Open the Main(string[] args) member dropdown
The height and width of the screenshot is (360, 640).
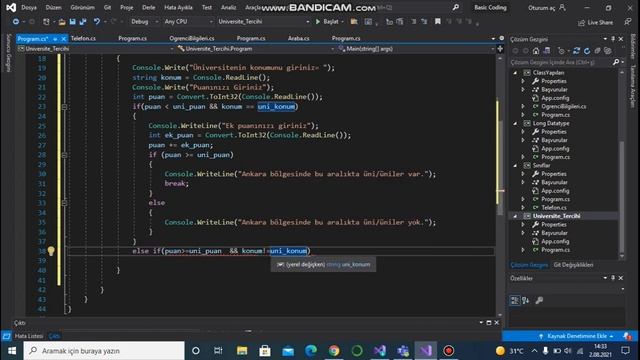coord(416,49)
